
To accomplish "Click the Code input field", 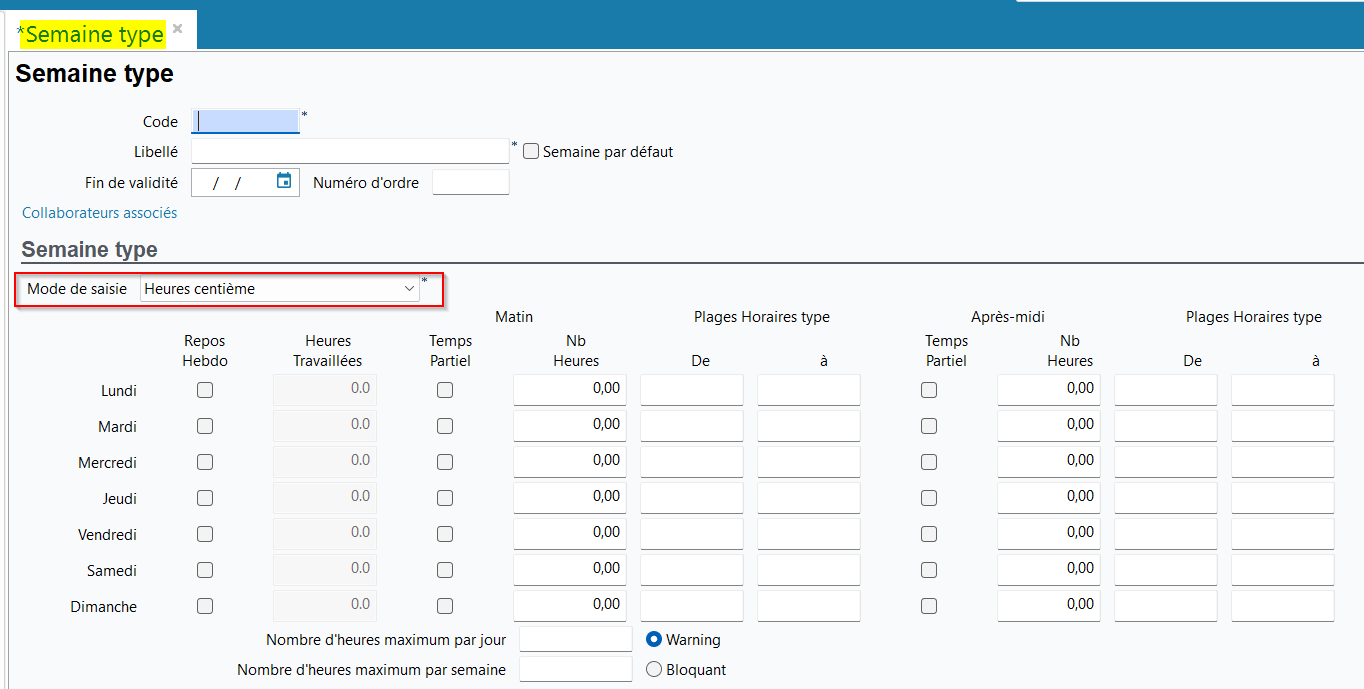I will [x=245, y=122].
